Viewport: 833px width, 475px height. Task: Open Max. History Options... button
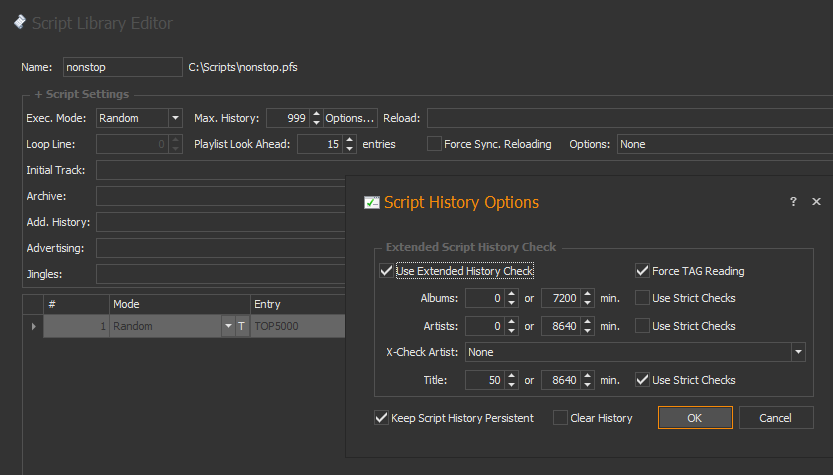[350, 118]
